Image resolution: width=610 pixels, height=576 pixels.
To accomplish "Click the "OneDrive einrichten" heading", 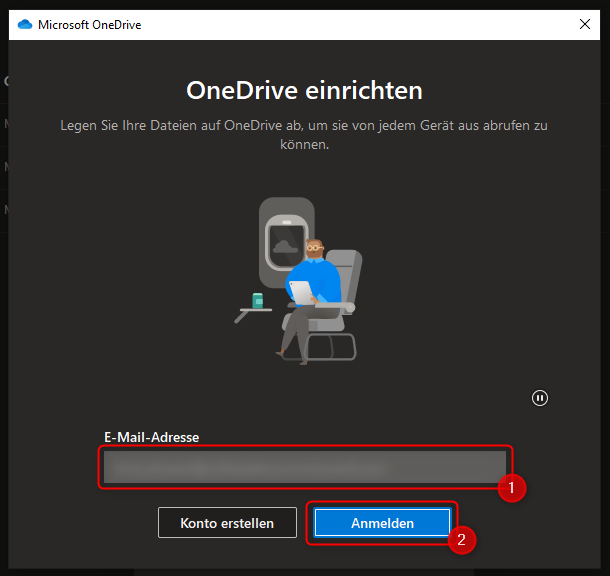I will pyautogui.click(x=304, y=91).
